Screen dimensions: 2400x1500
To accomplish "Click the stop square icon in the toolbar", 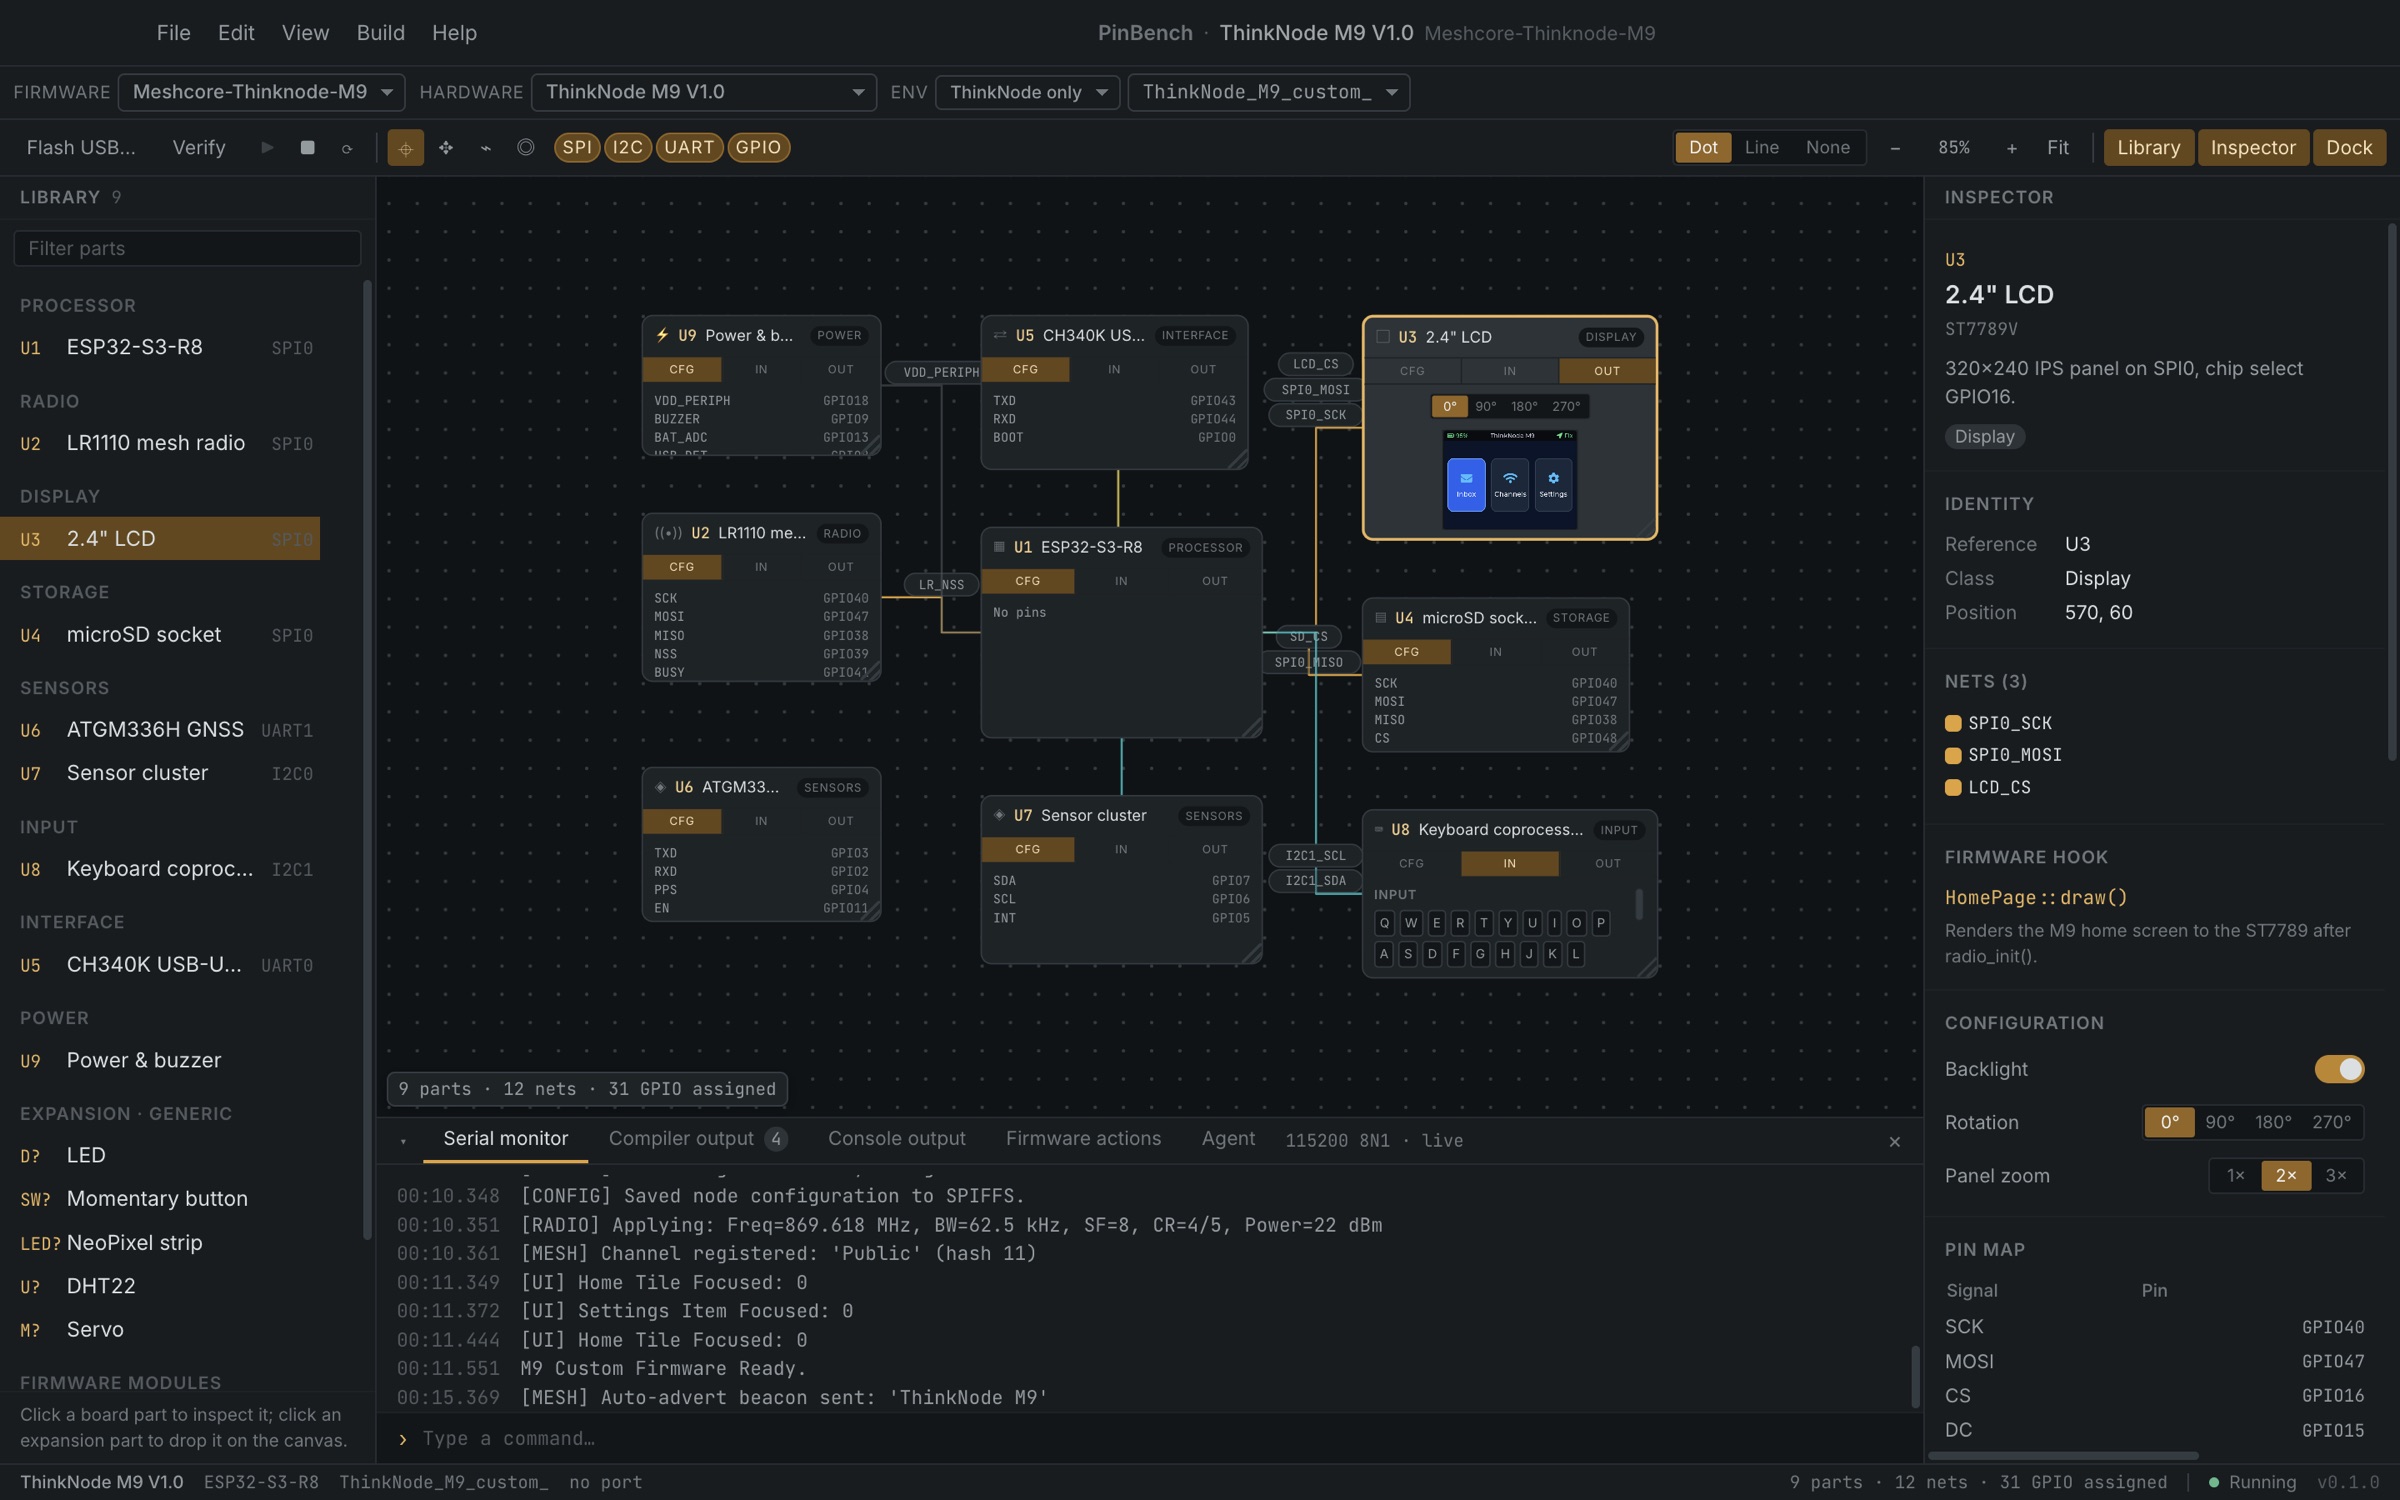I will pyautogui.click(x=307, y=147).
